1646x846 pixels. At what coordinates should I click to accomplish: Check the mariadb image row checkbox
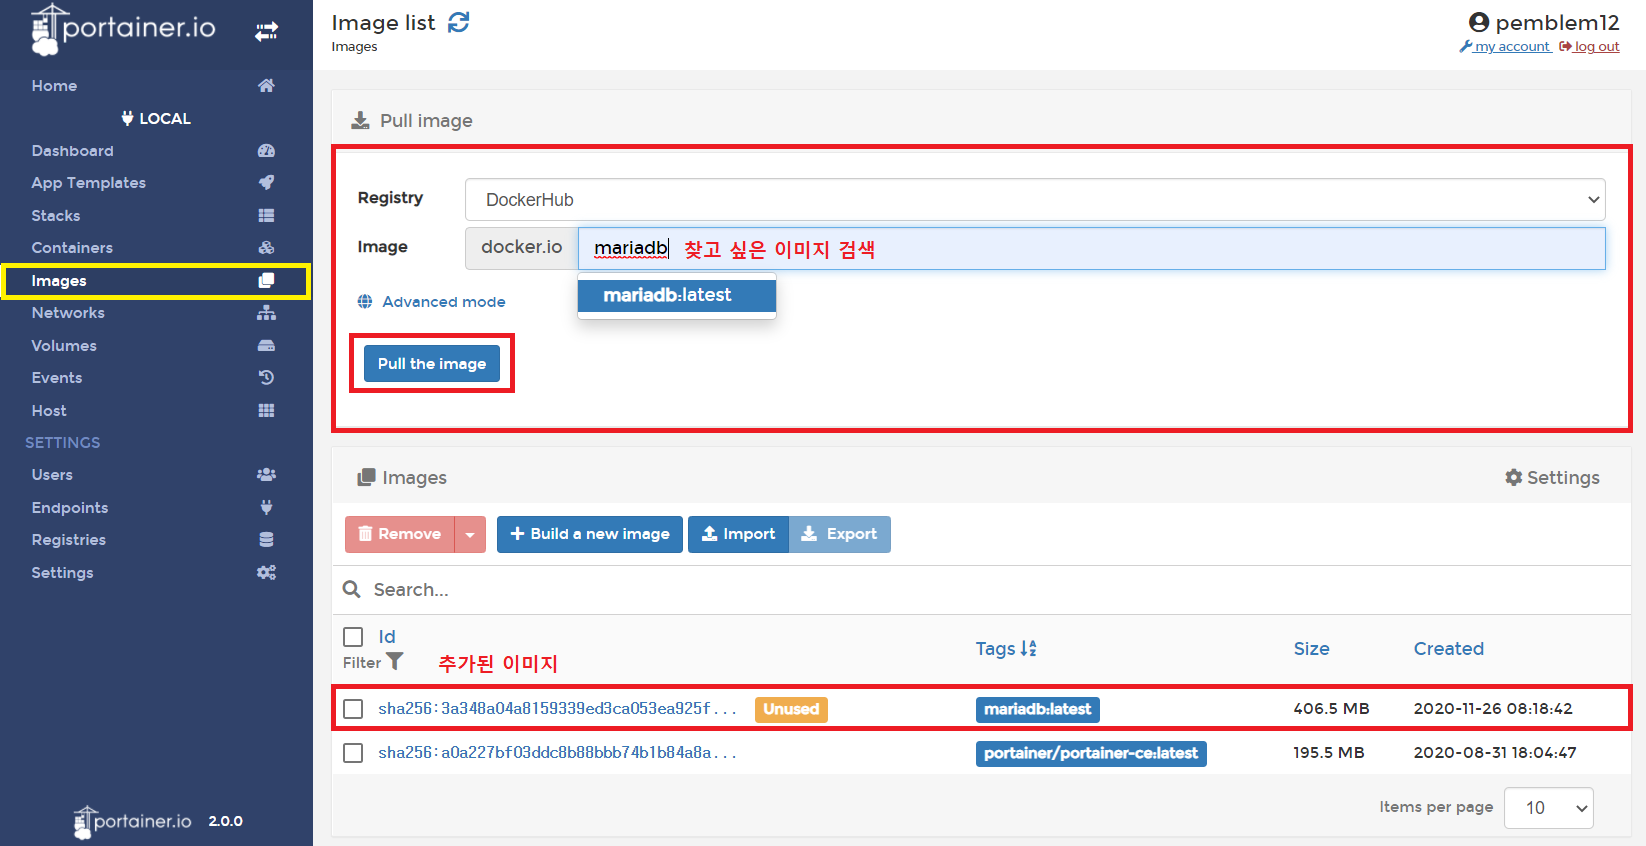[353, 709]
